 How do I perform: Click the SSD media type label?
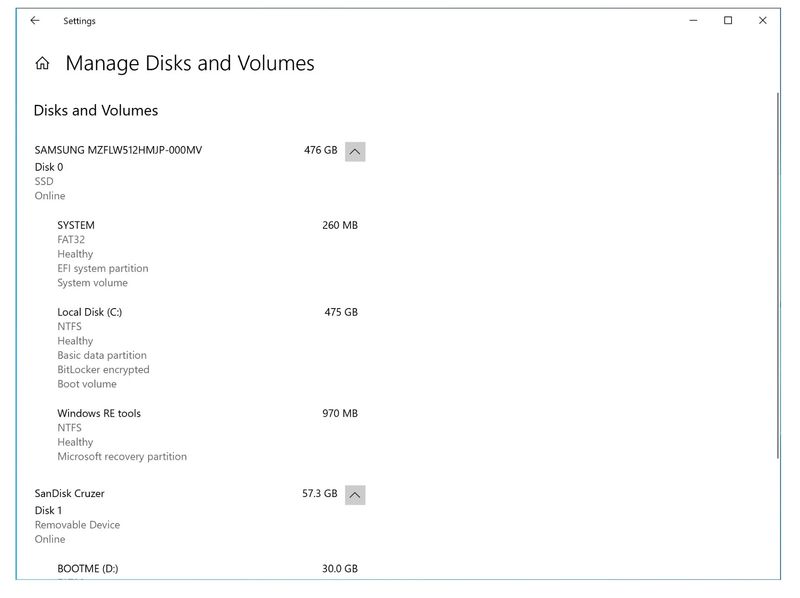pos(44,181)
